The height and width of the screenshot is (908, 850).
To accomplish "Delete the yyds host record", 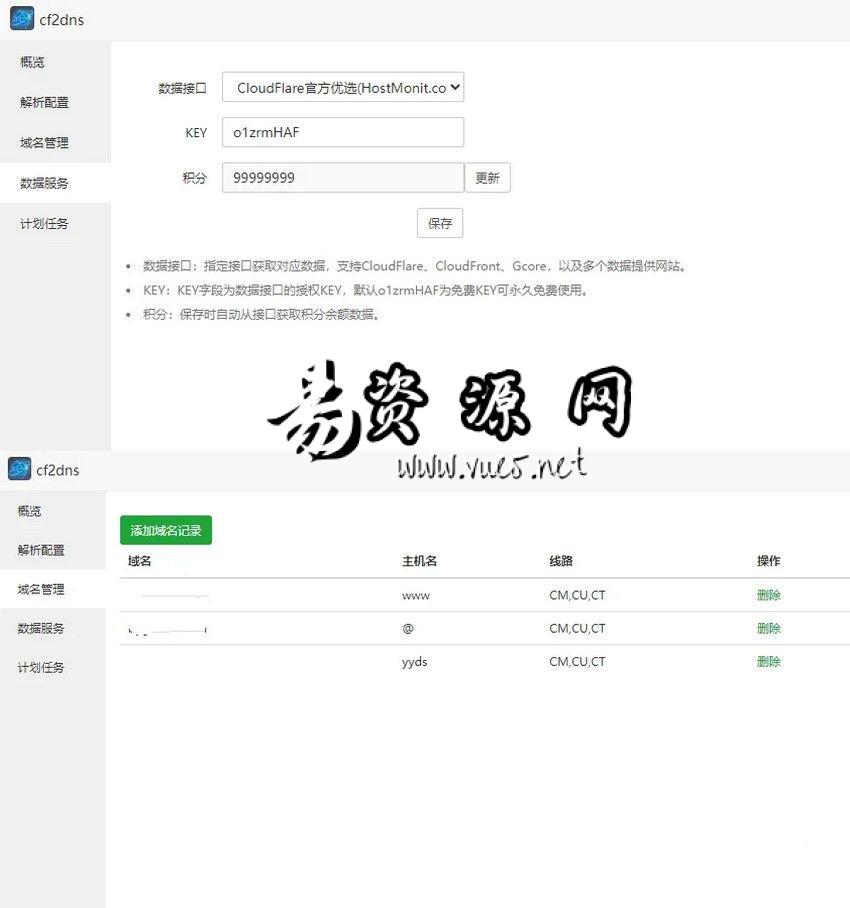I will tap(768, 661).
